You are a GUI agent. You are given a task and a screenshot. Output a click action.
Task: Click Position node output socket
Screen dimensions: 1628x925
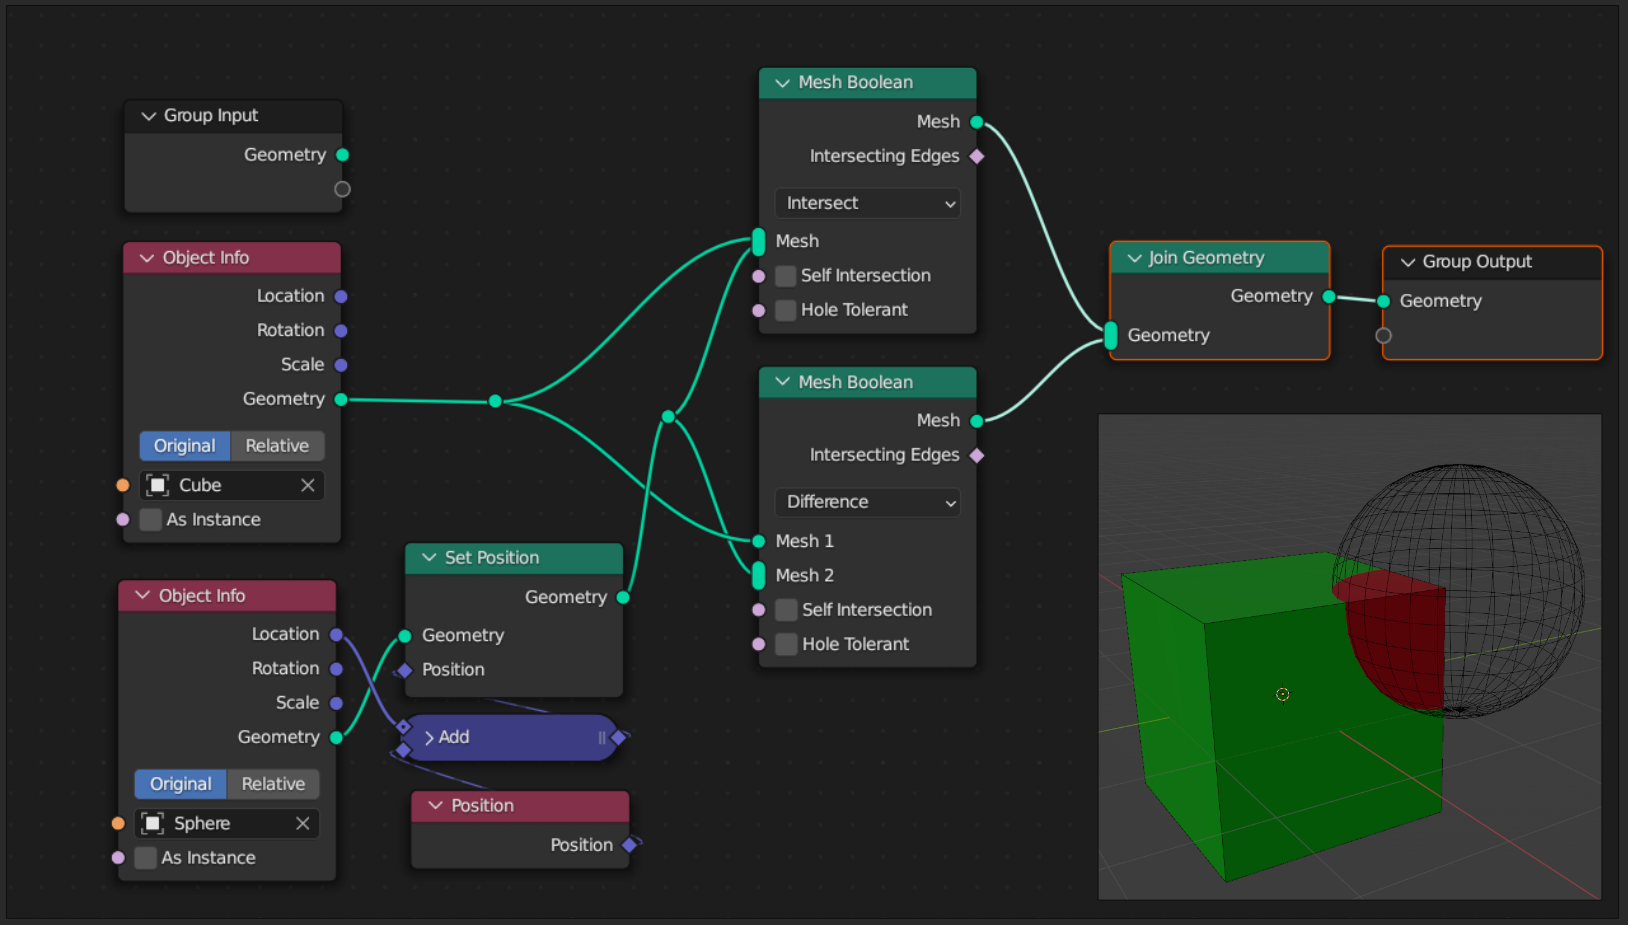(630, 845)
